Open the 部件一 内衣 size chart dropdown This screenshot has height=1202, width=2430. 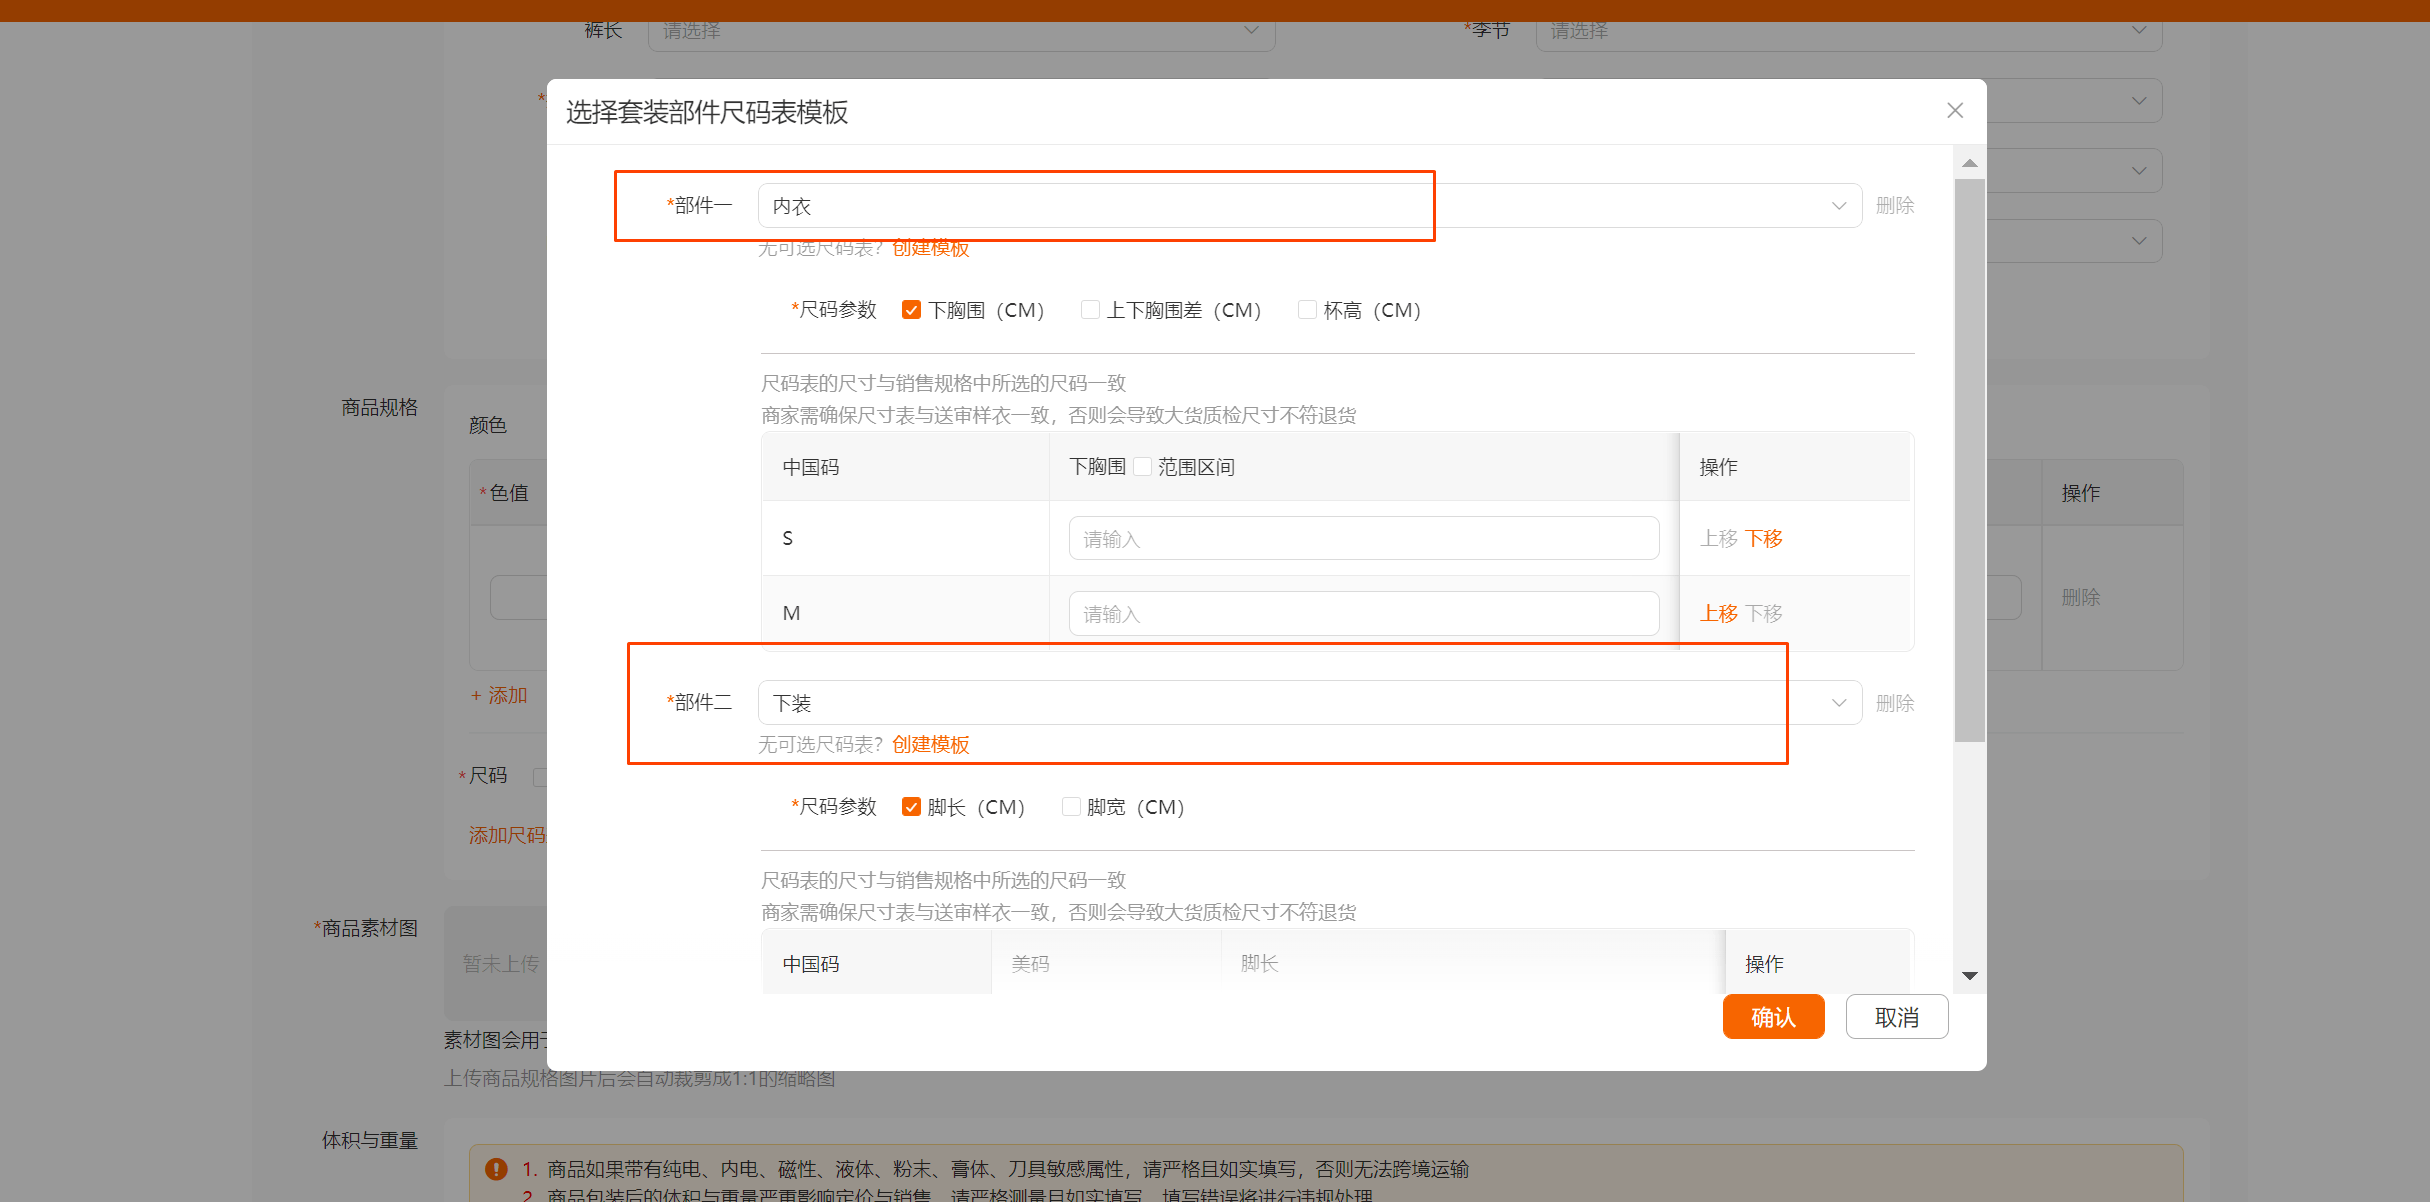(x=1839, y=205)
